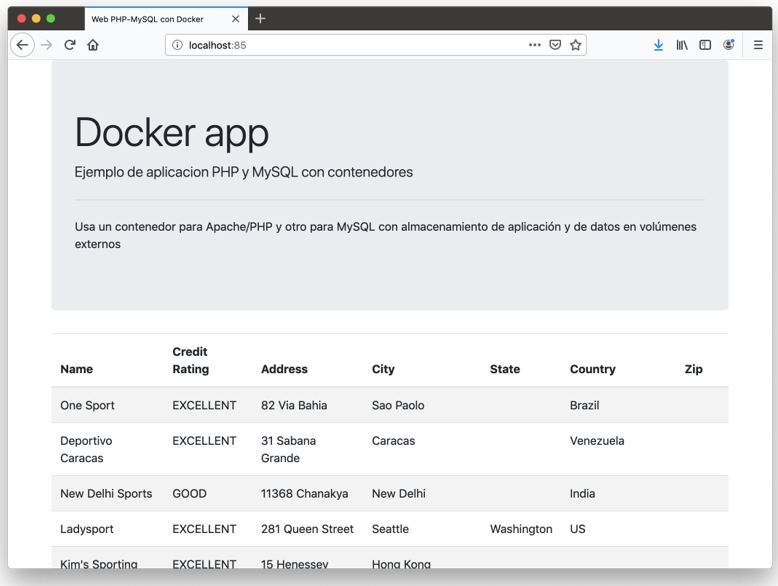
Task: Select the US country cell
Action: click(578, 529)
